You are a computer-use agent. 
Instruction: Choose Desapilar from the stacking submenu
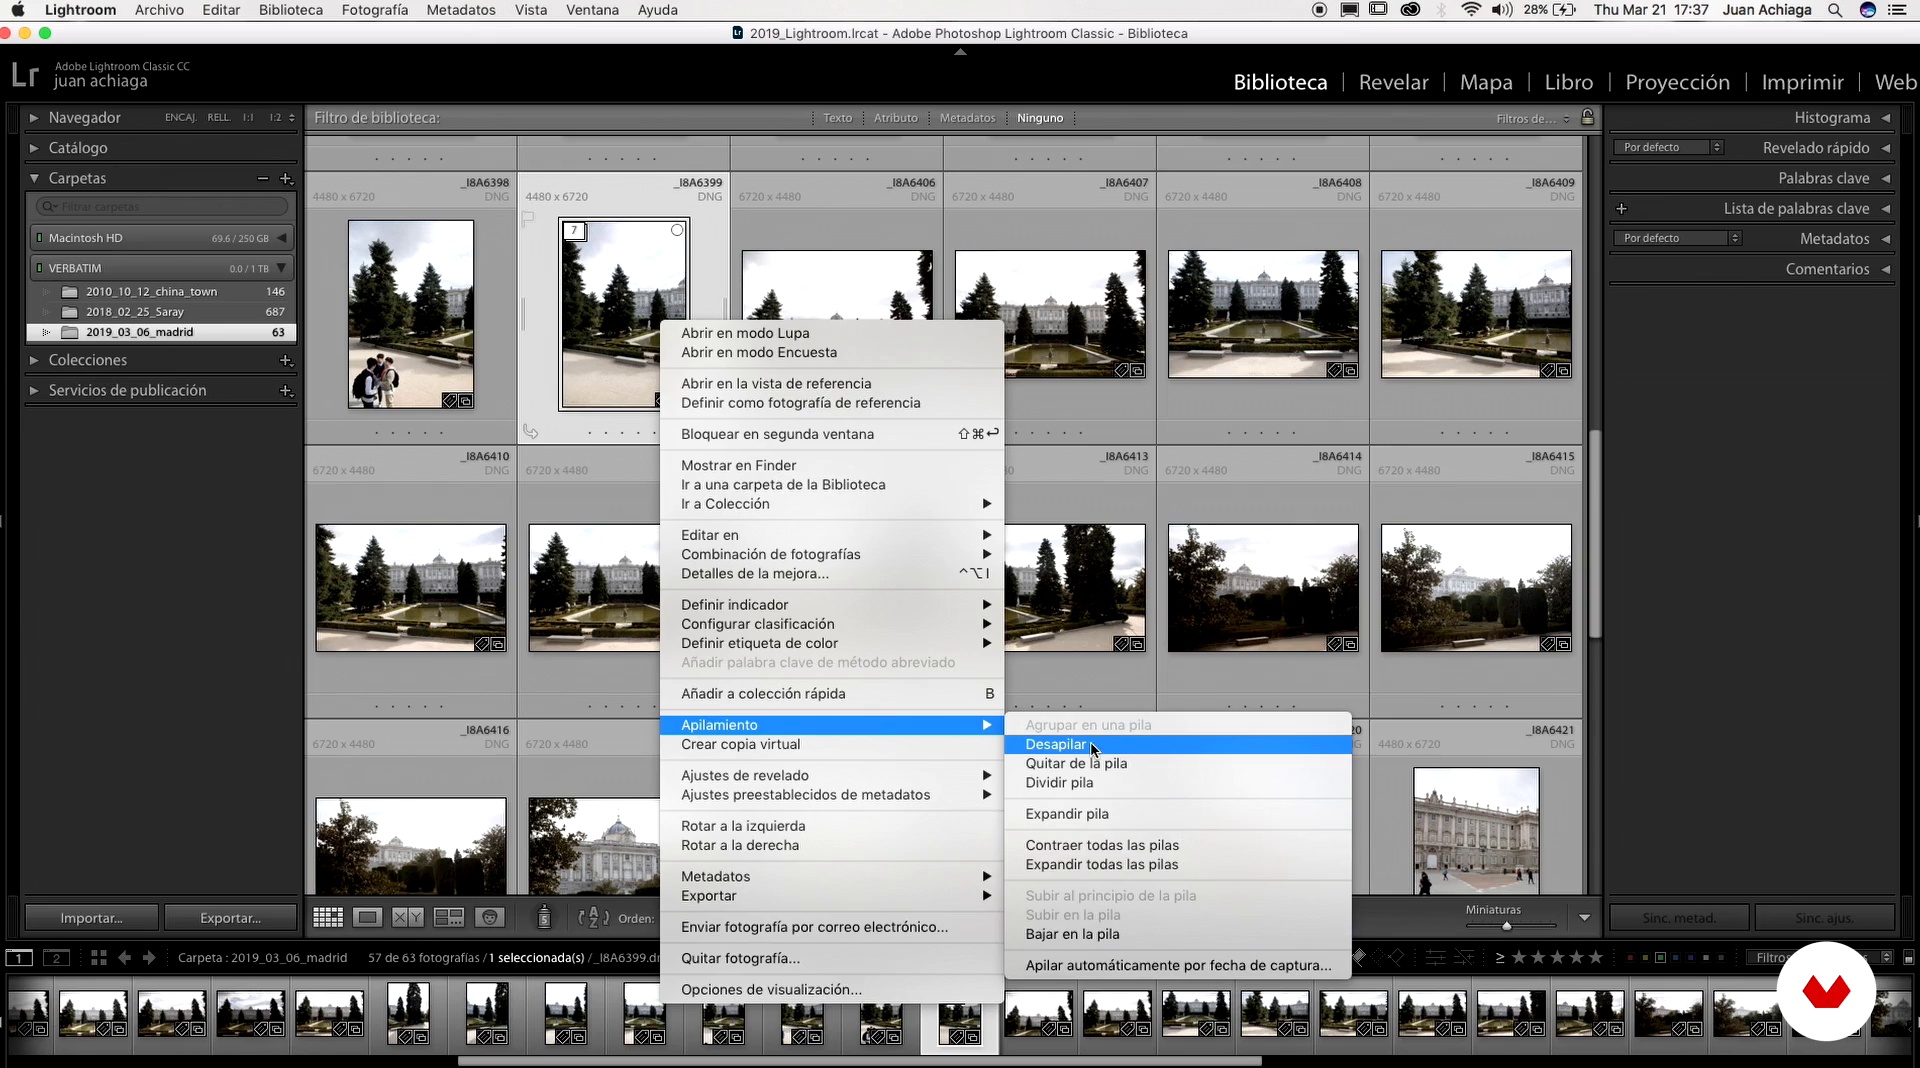coord(1055,744)
